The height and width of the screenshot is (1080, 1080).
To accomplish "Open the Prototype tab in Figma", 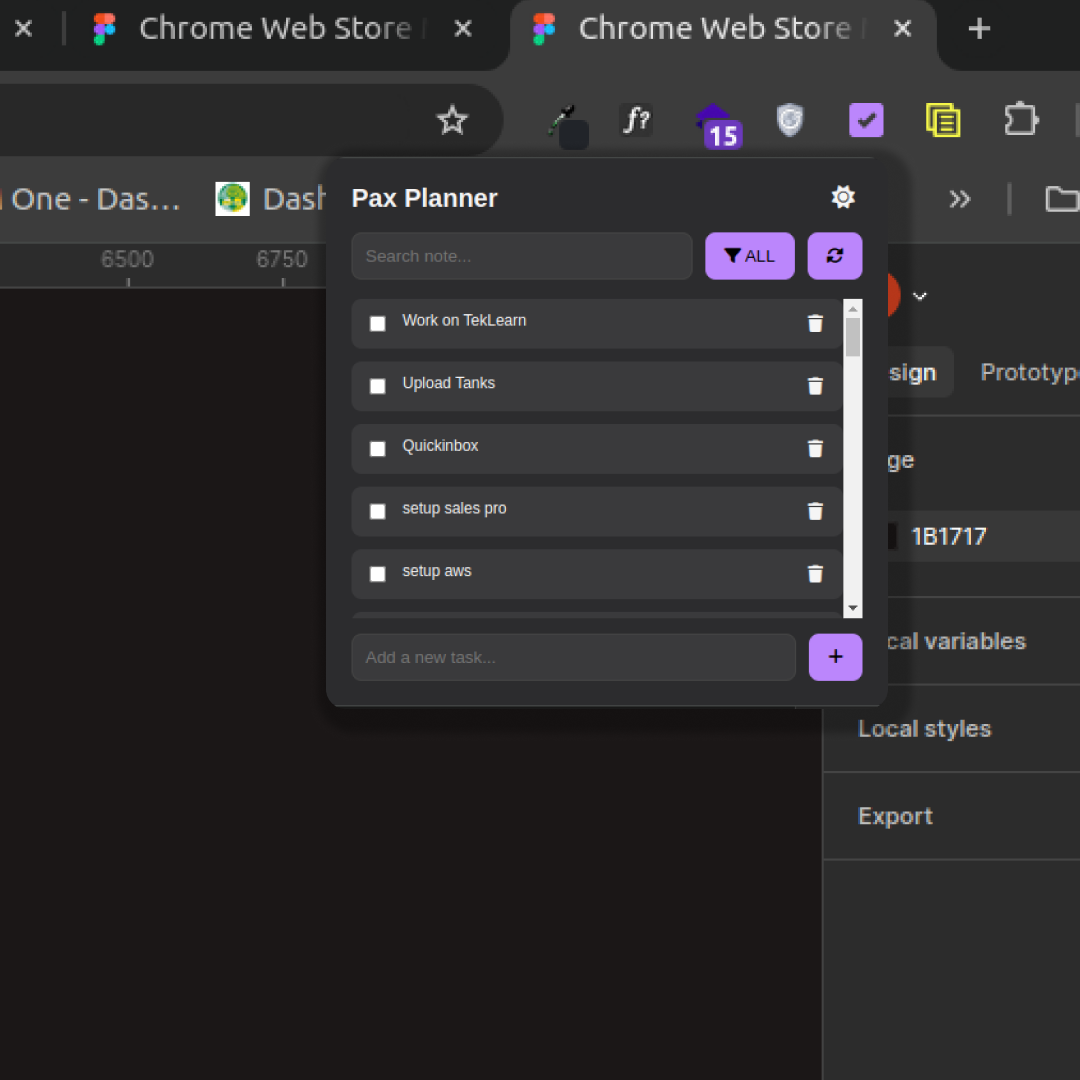I will [x=1030, y=372].
